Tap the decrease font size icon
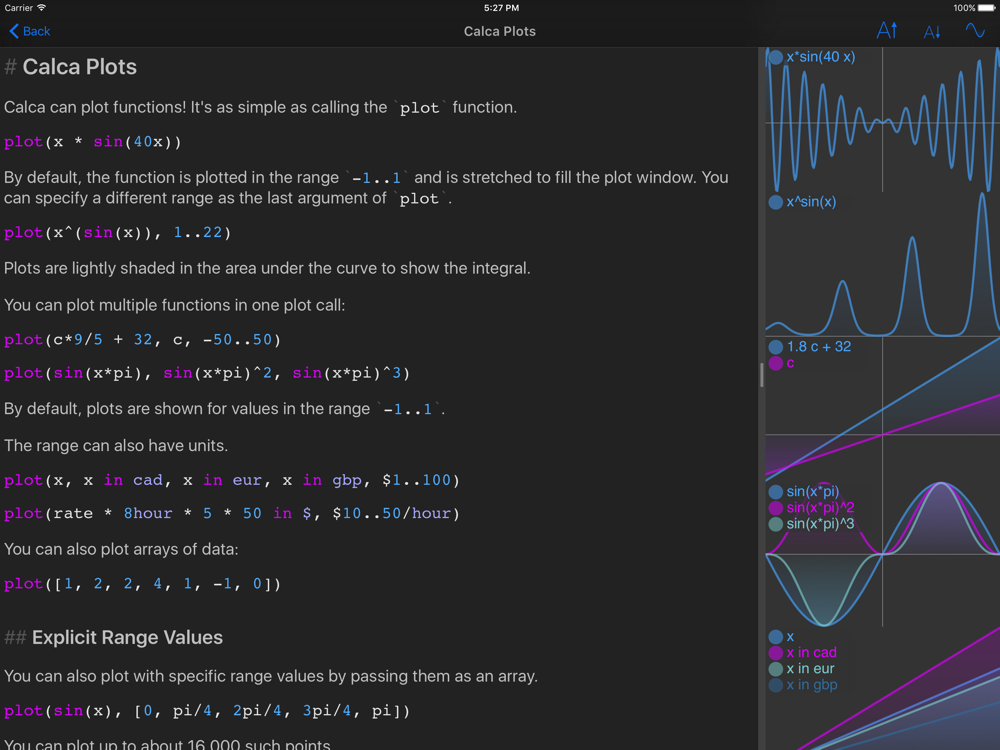 tap(931, 32)
